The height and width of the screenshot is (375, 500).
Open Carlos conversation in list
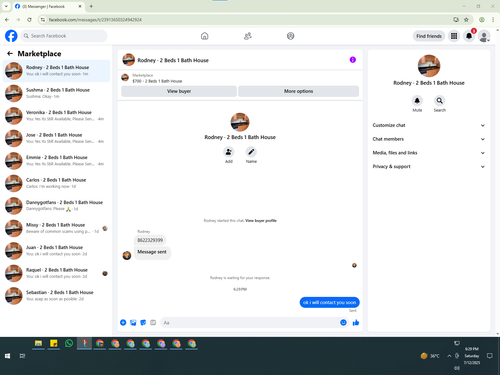(56, 183)
